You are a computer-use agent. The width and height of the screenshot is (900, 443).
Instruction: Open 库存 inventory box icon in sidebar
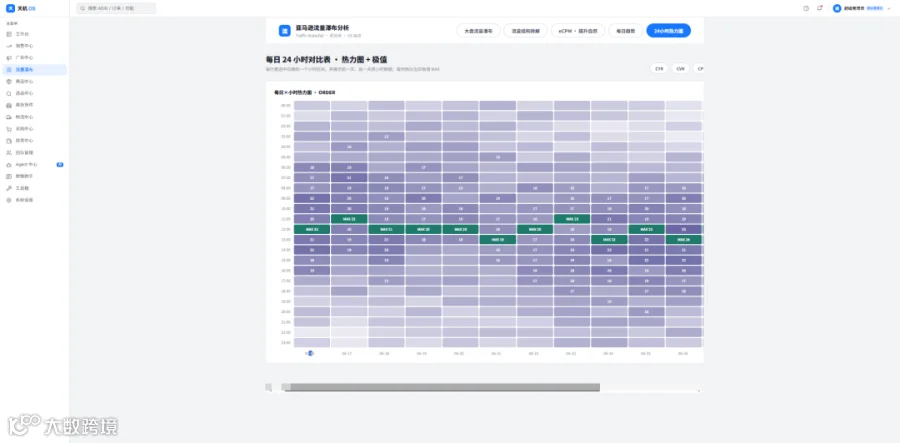pyautogui.click(x=9, y=105)
